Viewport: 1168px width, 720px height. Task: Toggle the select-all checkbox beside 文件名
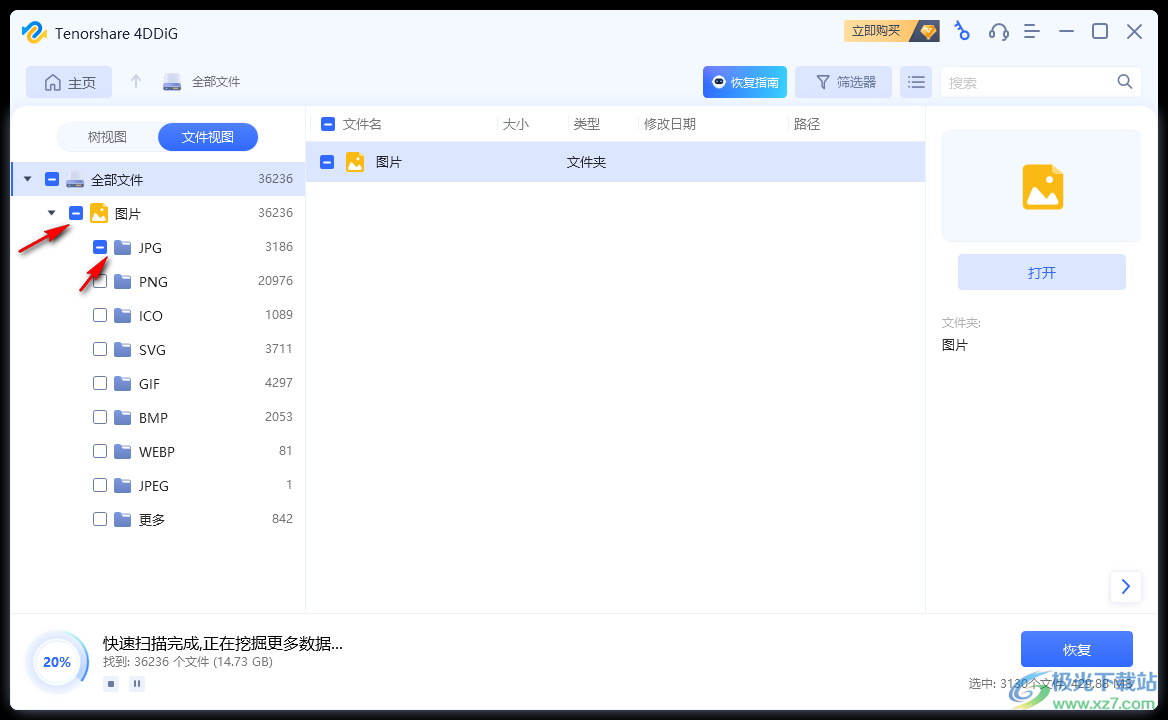328,124
